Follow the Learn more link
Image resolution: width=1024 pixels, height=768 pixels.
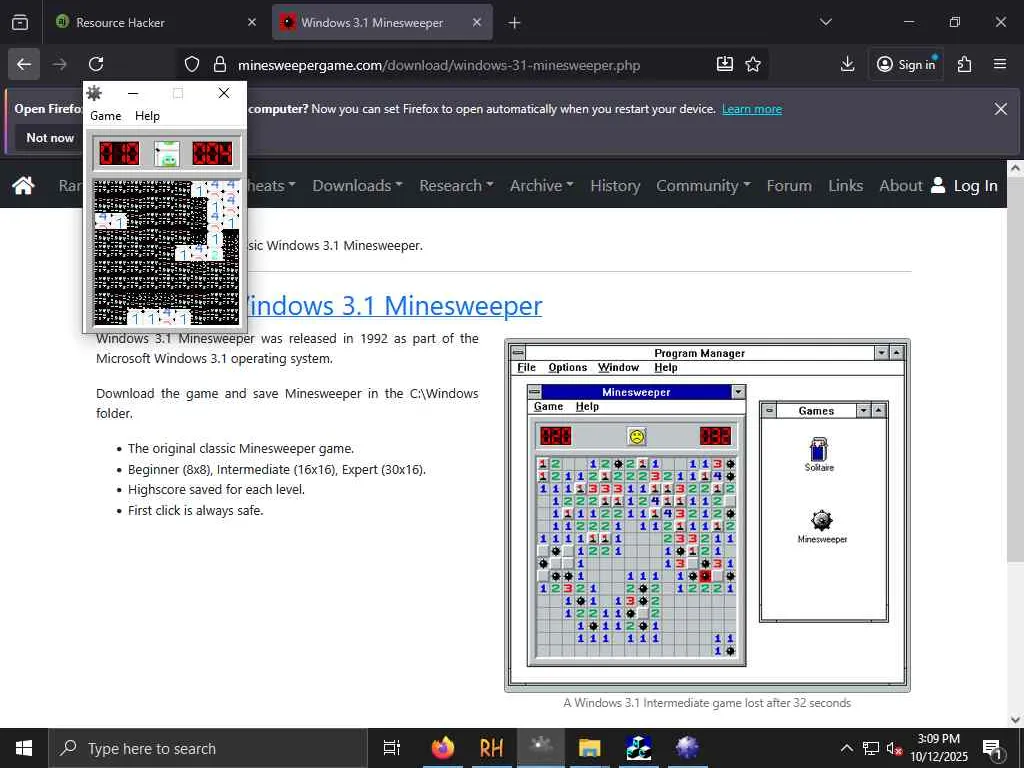(752, 109)
